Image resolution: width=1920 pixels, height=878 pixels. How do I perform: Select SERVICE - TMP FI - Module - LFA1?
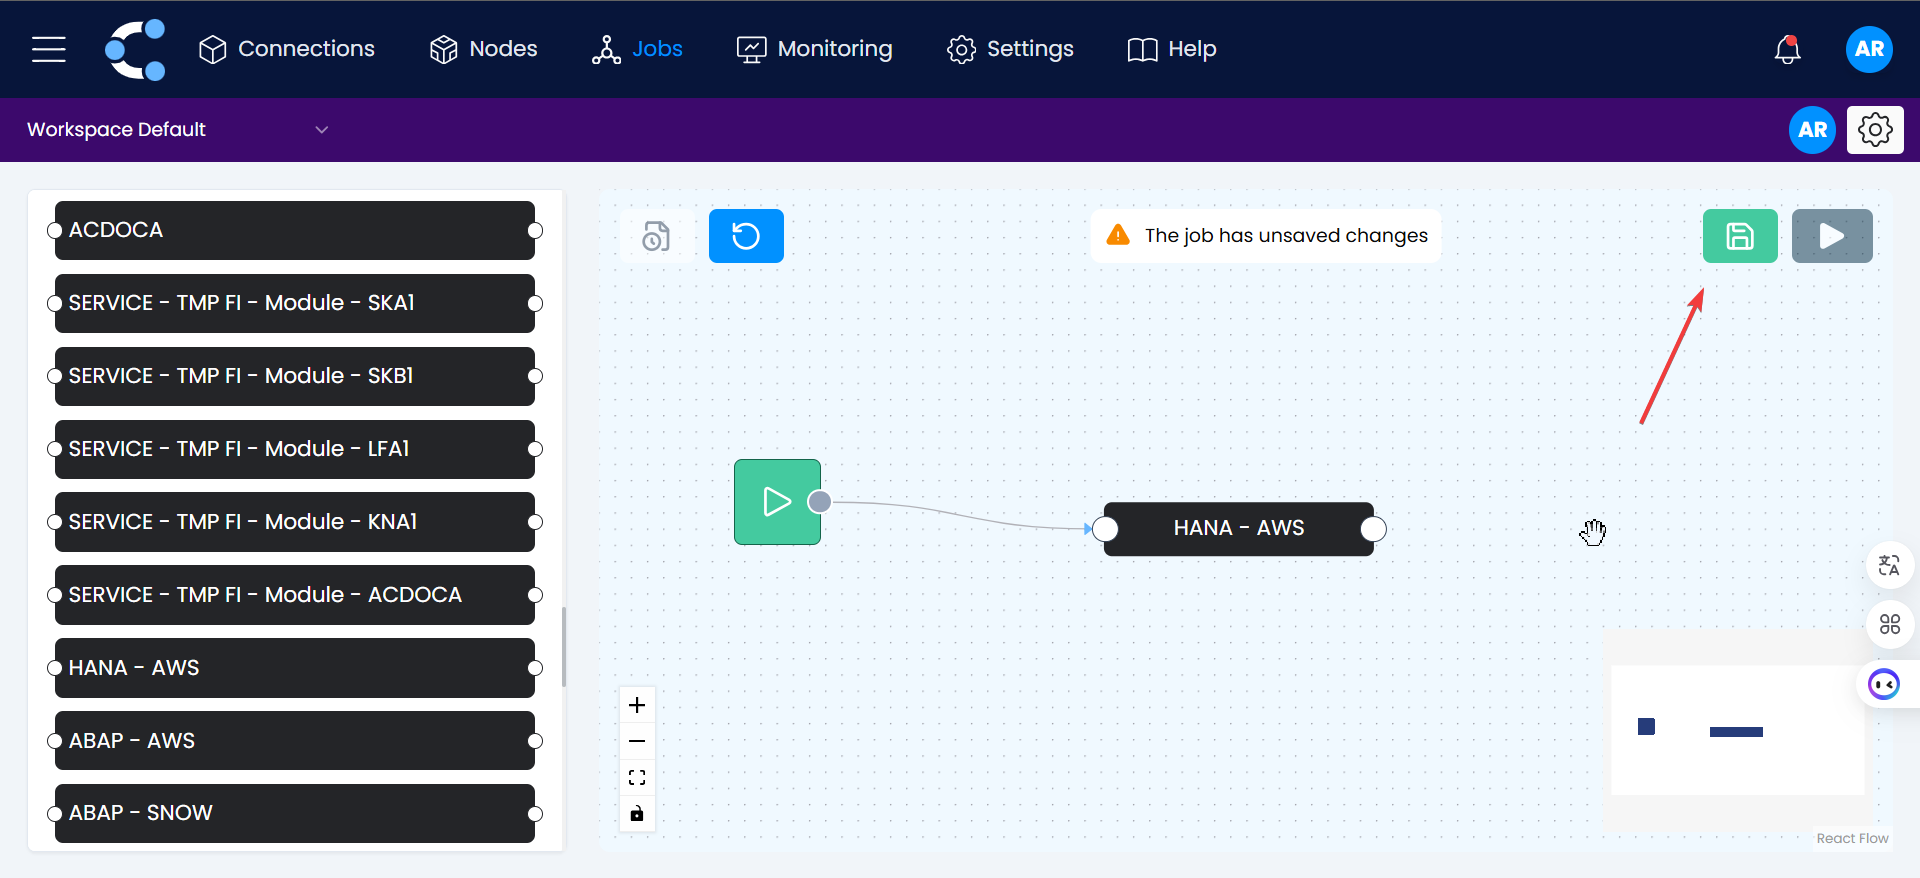pos(295,449)
